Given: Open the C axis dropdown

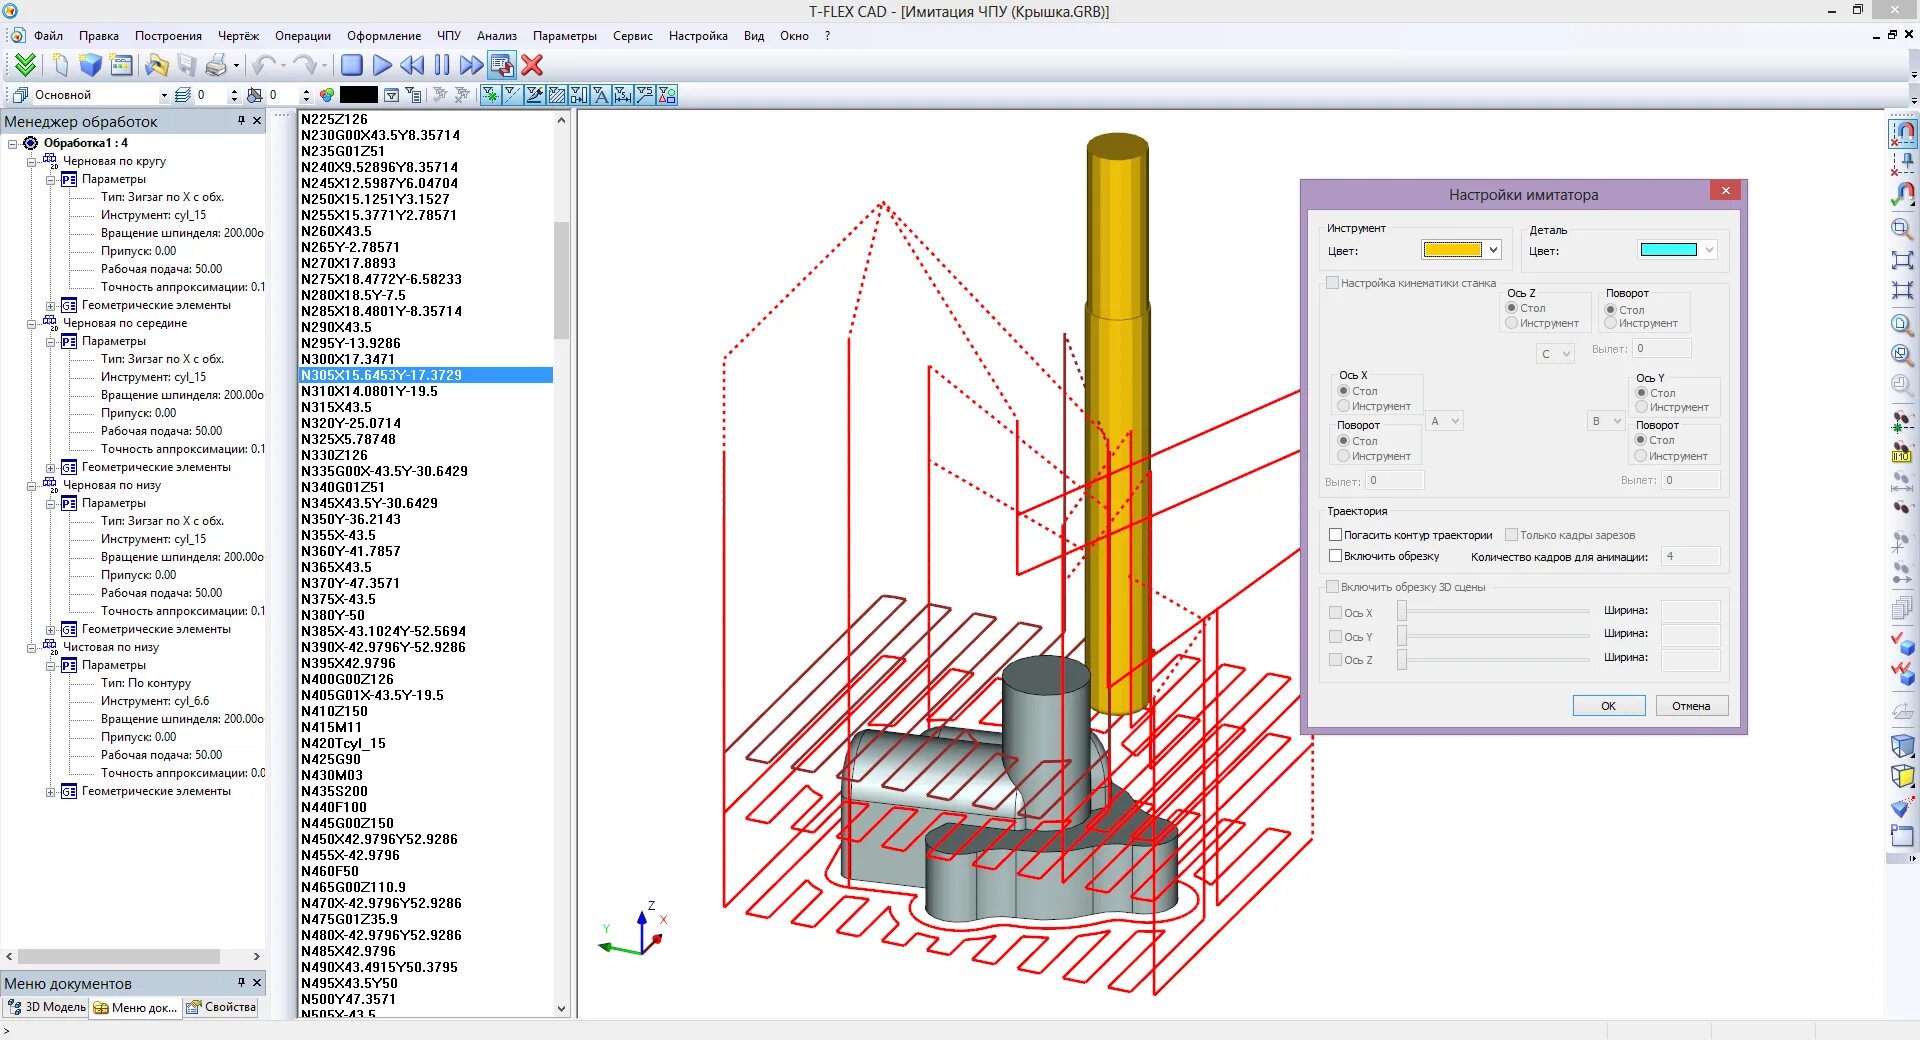Looking at the screenshot, I should coord(1555,353).
